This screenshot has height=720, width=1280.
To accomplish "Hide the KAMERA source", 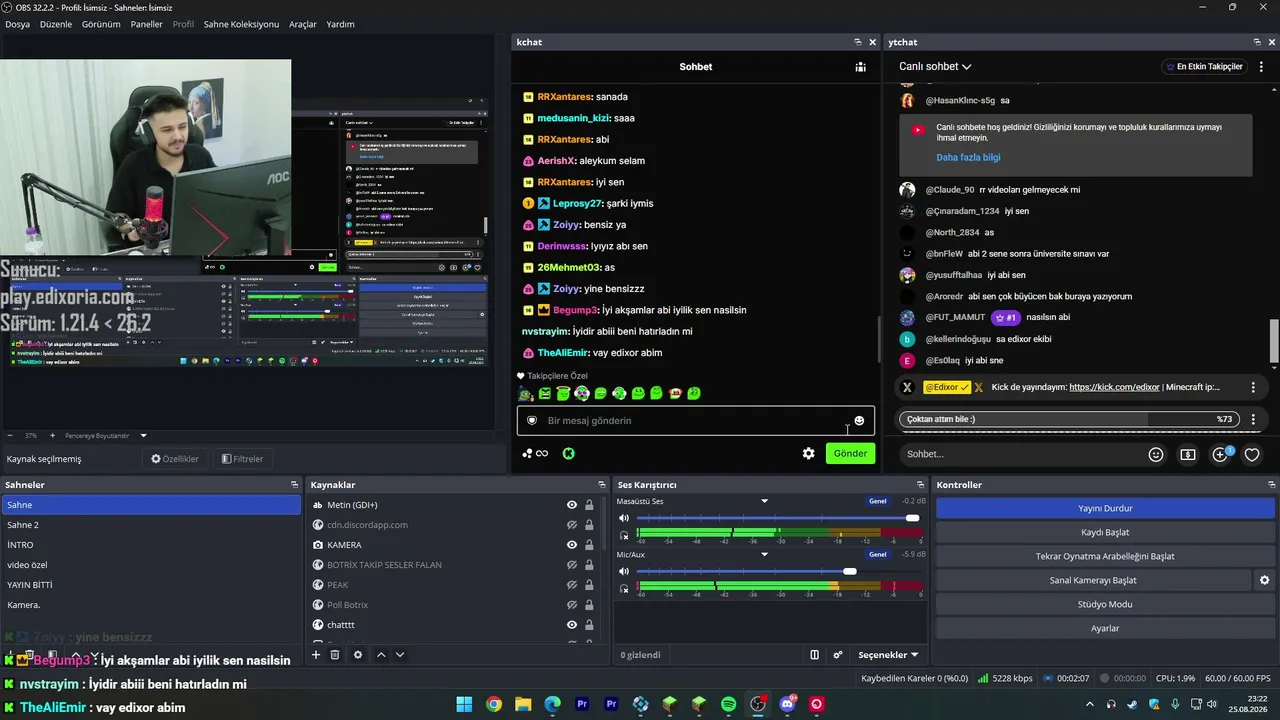I will tap(572, 545).
